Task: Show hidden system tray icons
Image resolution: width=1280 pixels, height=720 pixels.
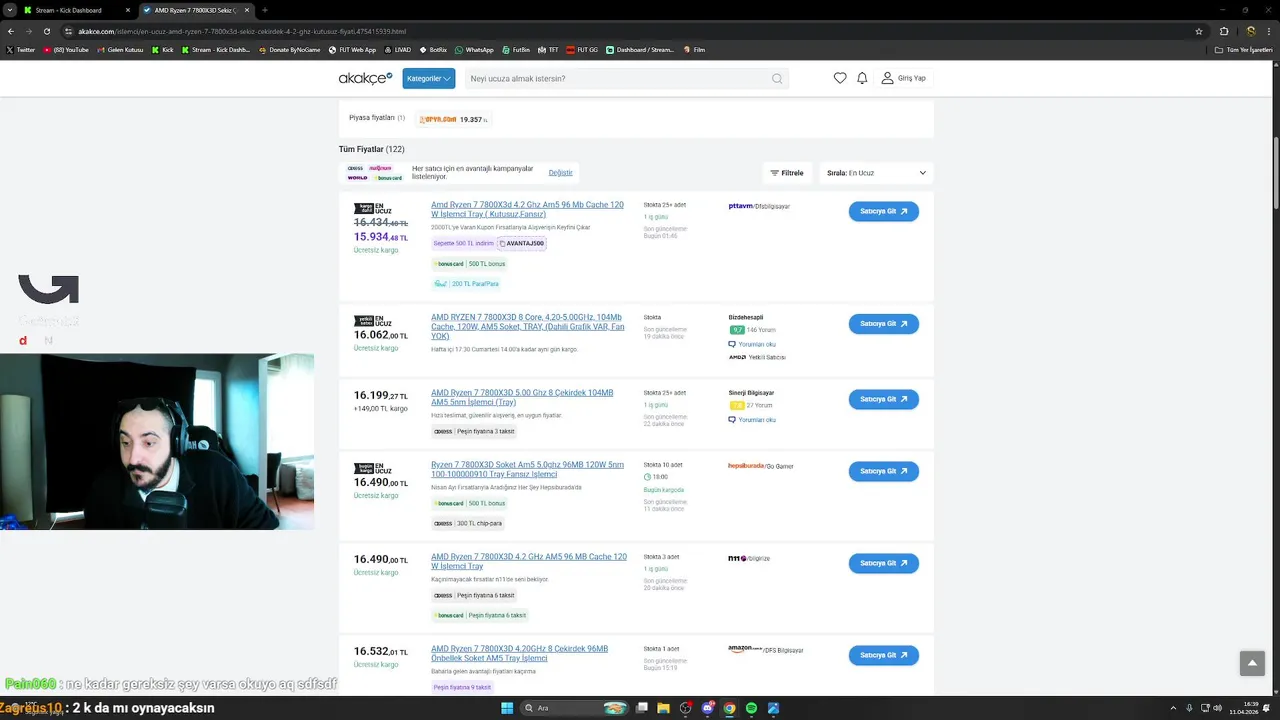Action: tap(1173, 708)
